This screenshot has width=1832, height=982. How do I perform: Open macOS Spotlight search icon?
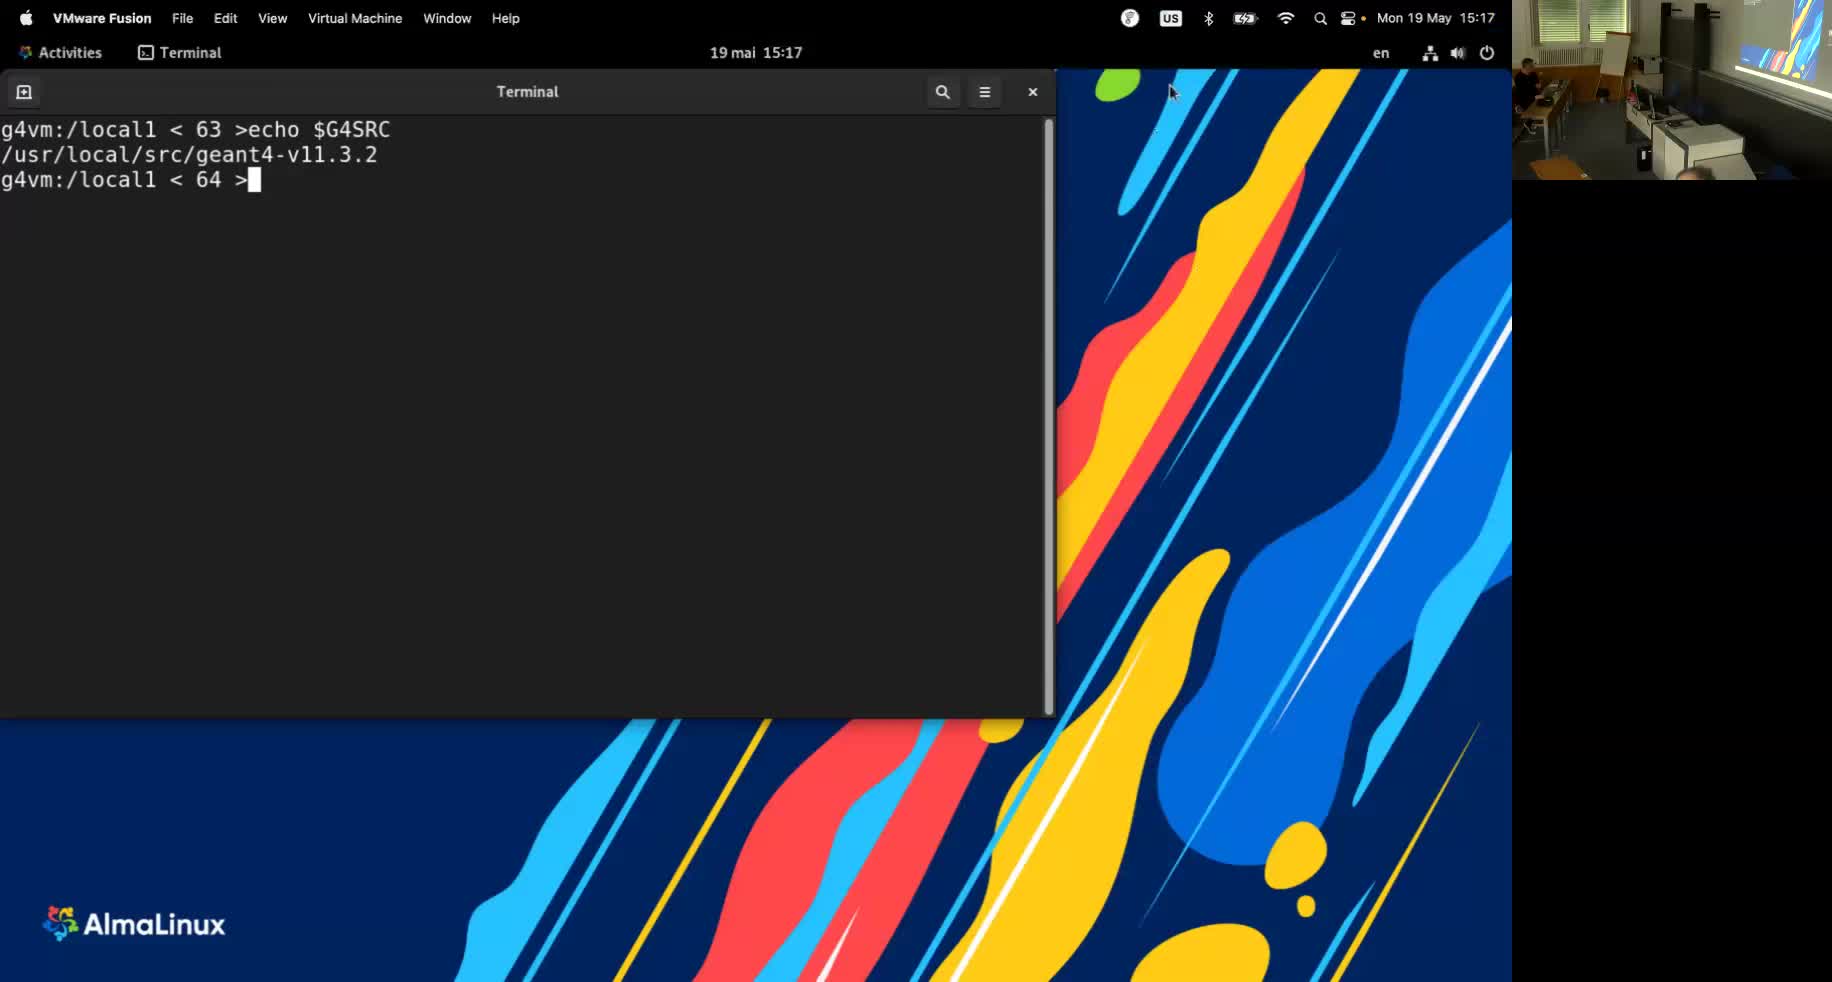pos(1320,18)
